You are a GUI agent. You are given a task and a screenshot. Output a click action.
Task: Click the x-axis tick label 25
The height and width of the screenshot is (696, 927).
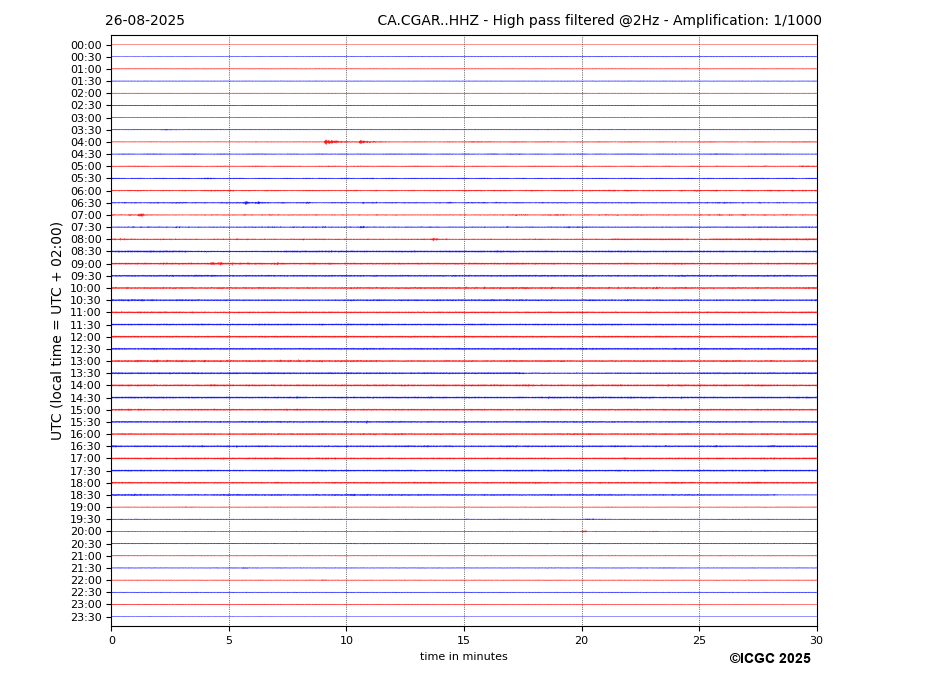tap(699, 640)
